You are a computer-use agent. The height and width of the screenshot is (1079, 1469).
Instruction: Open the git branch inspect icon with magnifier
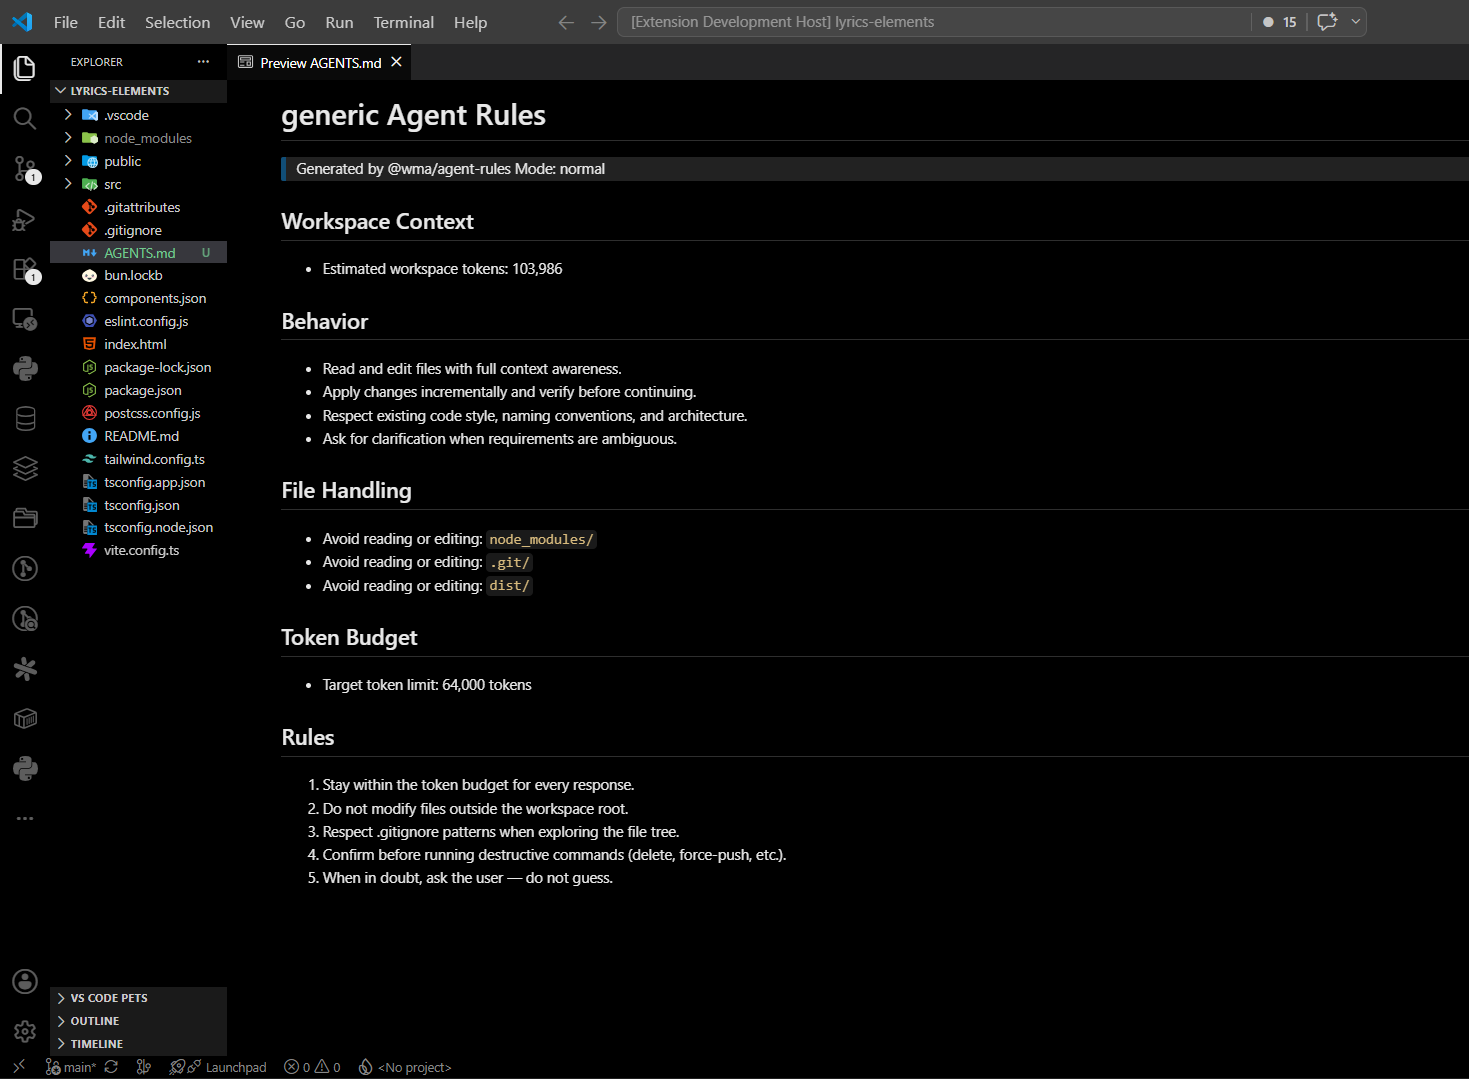tap(25, 619)
